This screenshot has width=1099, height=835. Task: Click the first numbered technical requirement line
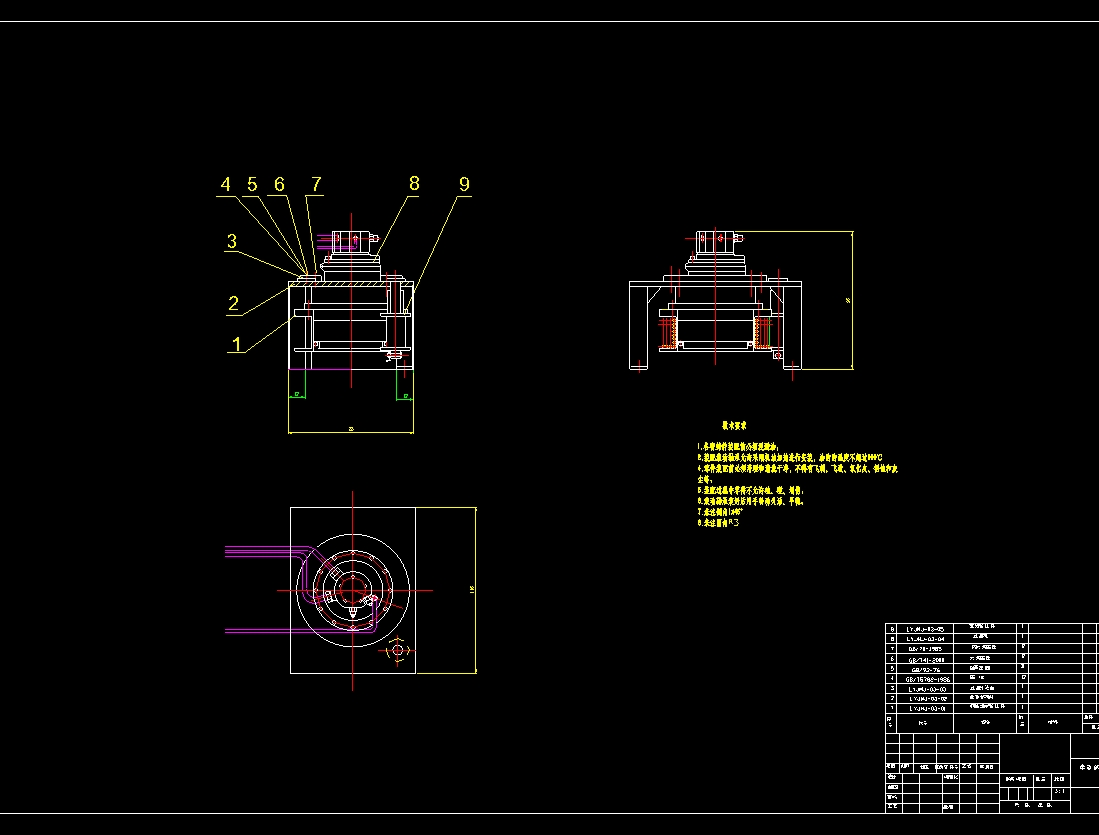pos(737,447)
